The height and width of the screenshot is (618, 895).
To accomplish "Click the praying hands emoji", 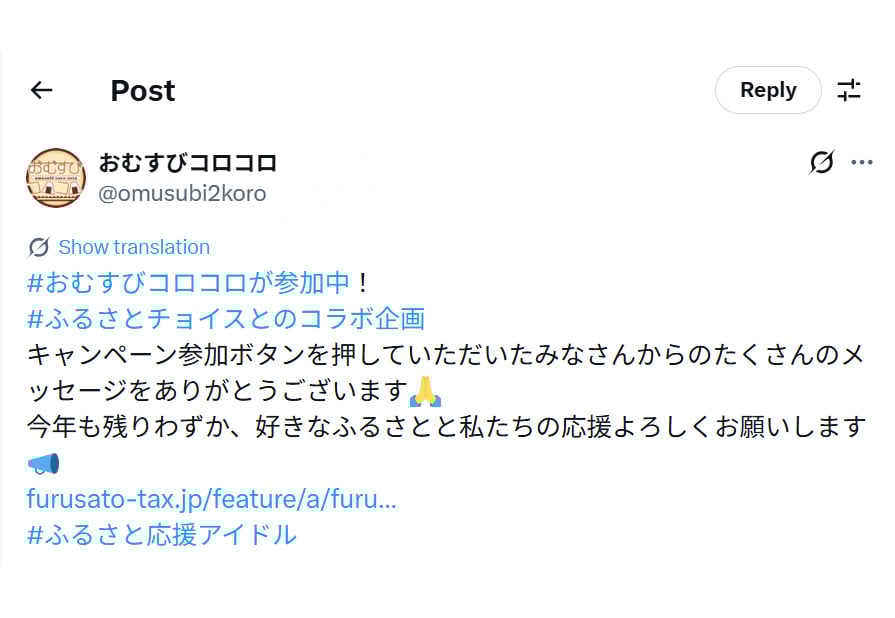I will (426, 391).
